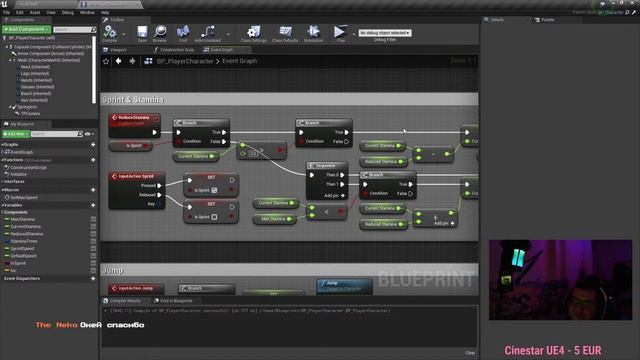Select TPCamera in the components tree
This screenshot has width=640, height=360.
point(30,113)
